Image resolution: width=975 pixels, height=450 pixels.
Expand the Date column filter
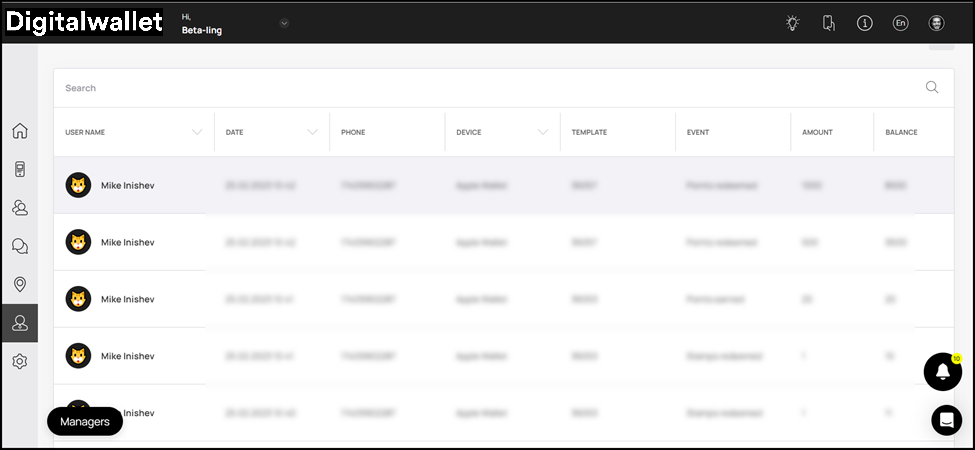click(x=312, y=132)
